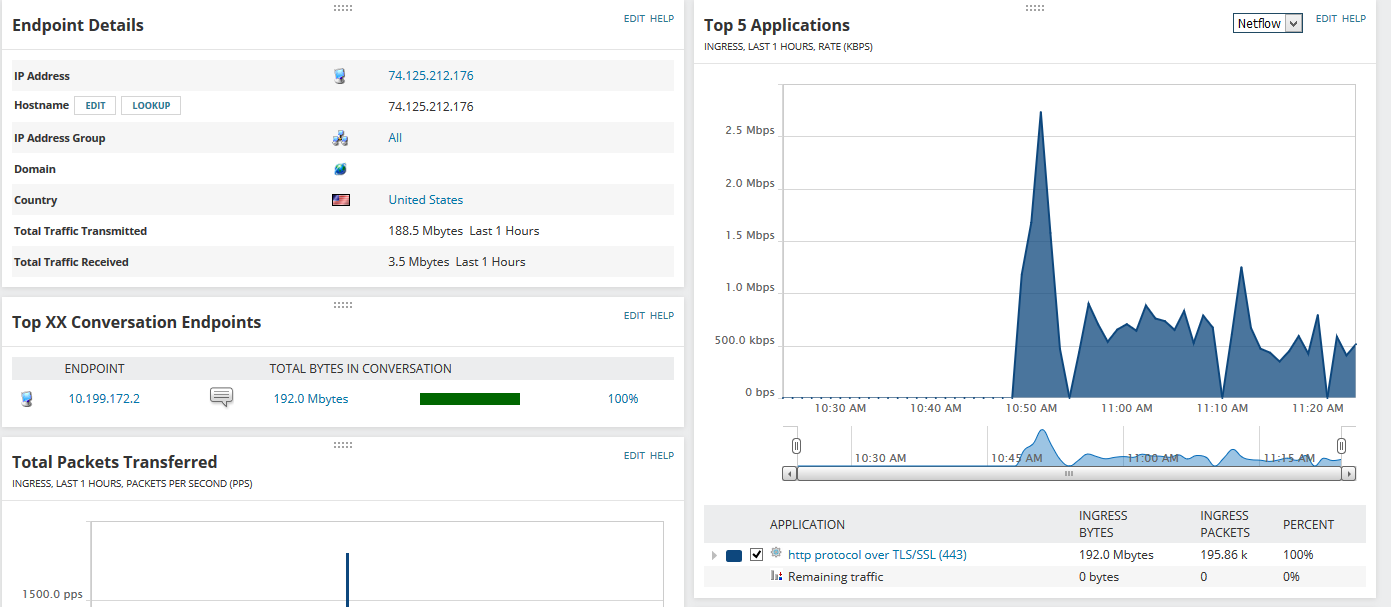Screen dimensions: 1391x607
Task: Click HELP on Top 5 Applications panel
Action: point(1354,18)
